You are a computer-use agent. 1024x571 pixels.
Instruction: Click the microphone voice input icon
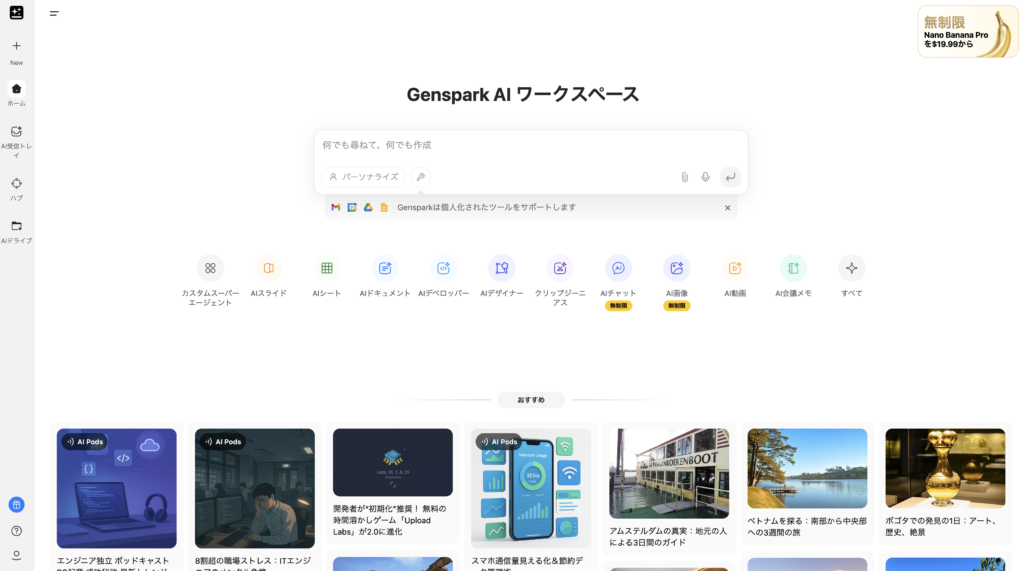[705, 177]
